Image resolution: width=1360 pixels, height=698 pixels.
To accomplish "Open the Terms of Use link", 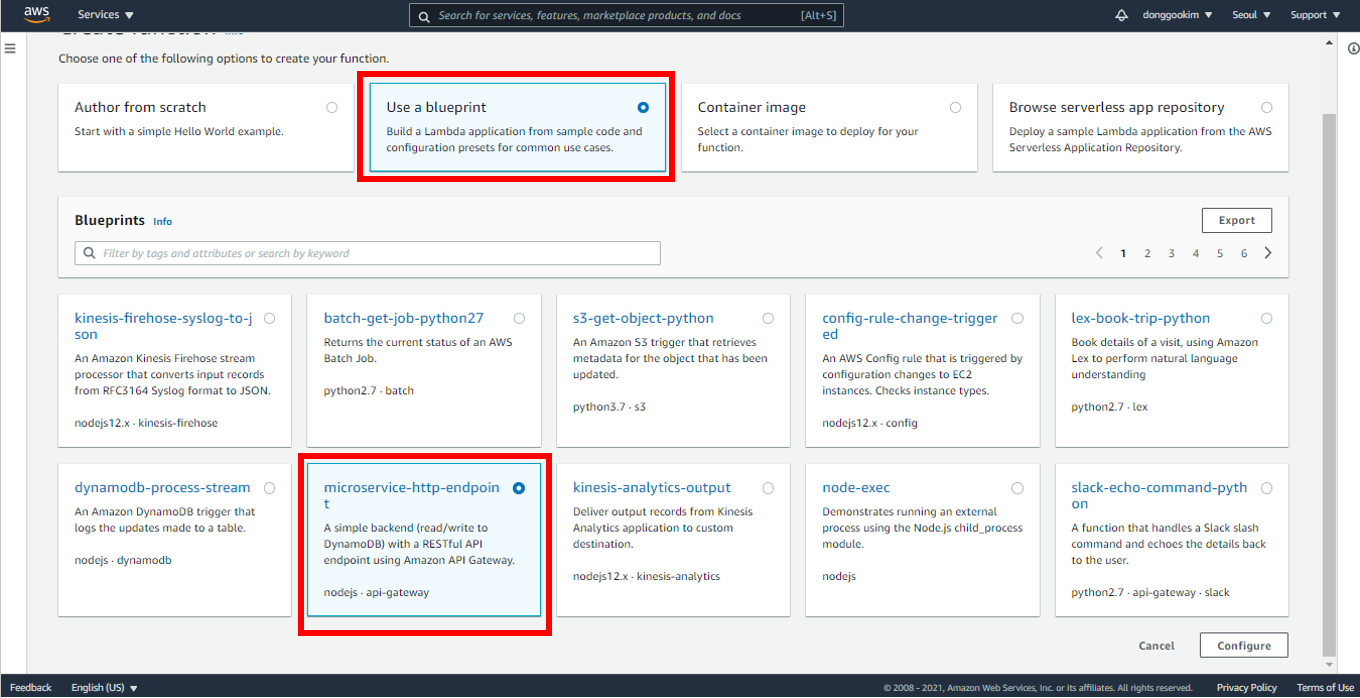I will click(1325, 688).
